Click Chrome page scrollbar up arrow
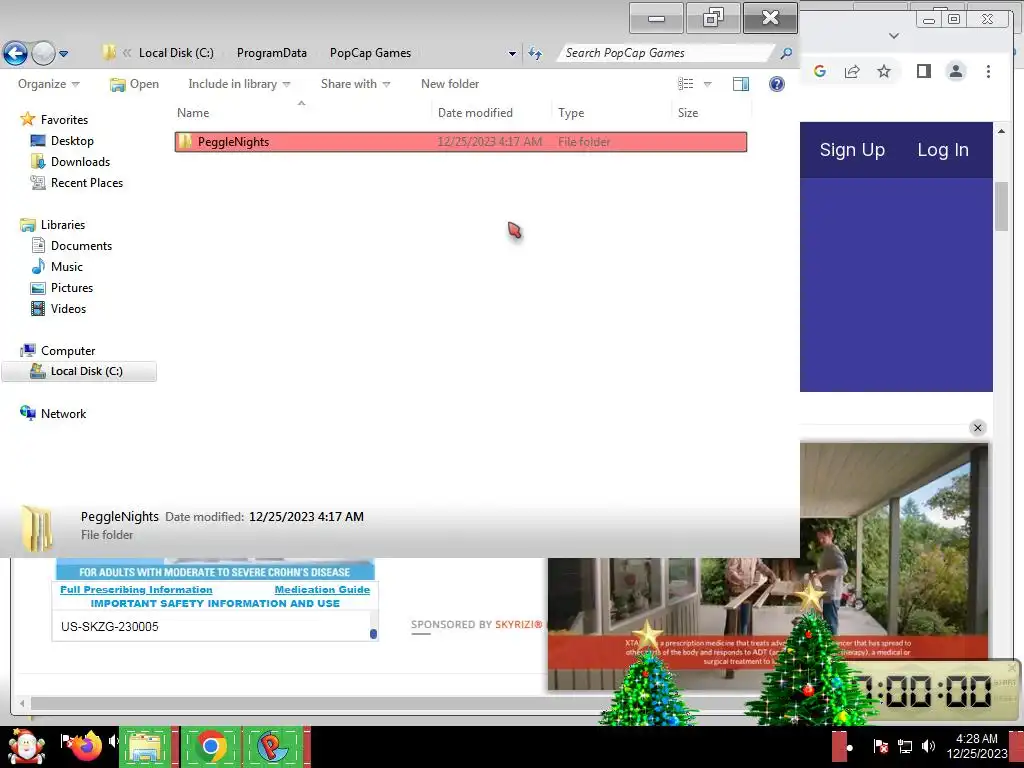 tap(1001, 131)
